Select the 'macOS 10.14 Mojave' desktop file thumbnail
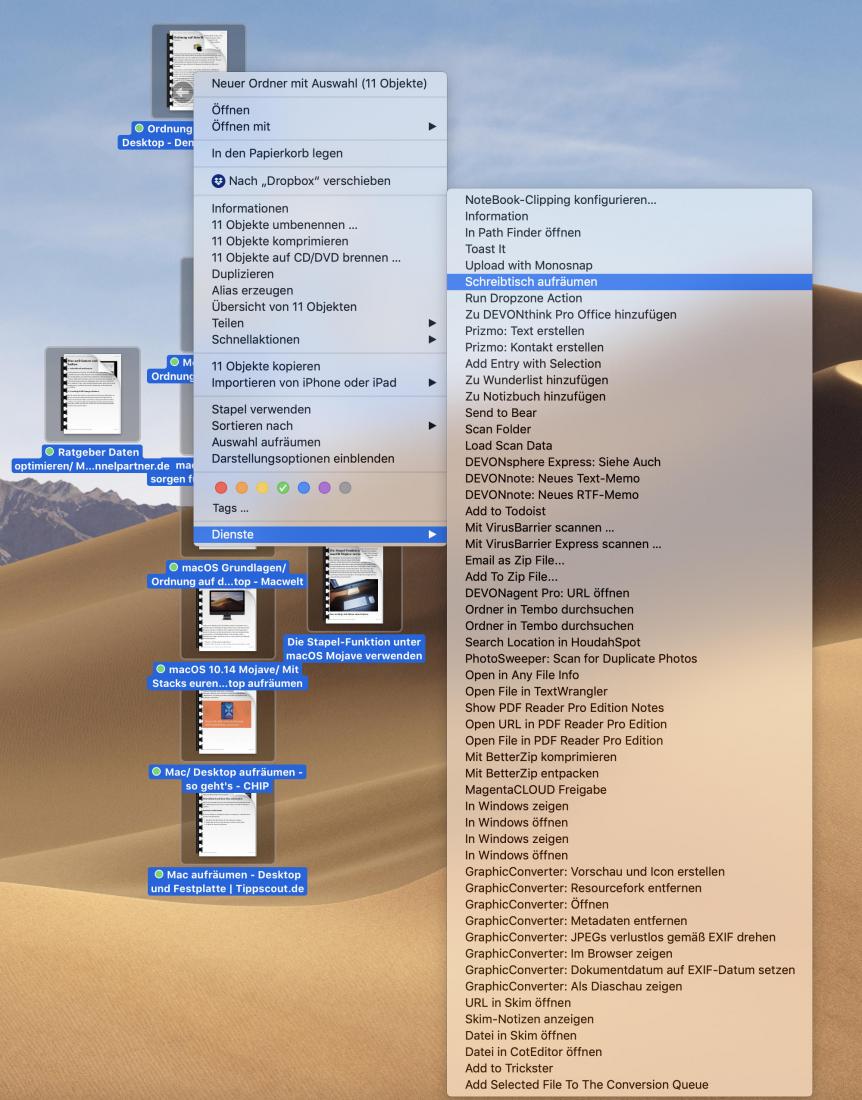The image size is (862, 1100). point(227,620)
